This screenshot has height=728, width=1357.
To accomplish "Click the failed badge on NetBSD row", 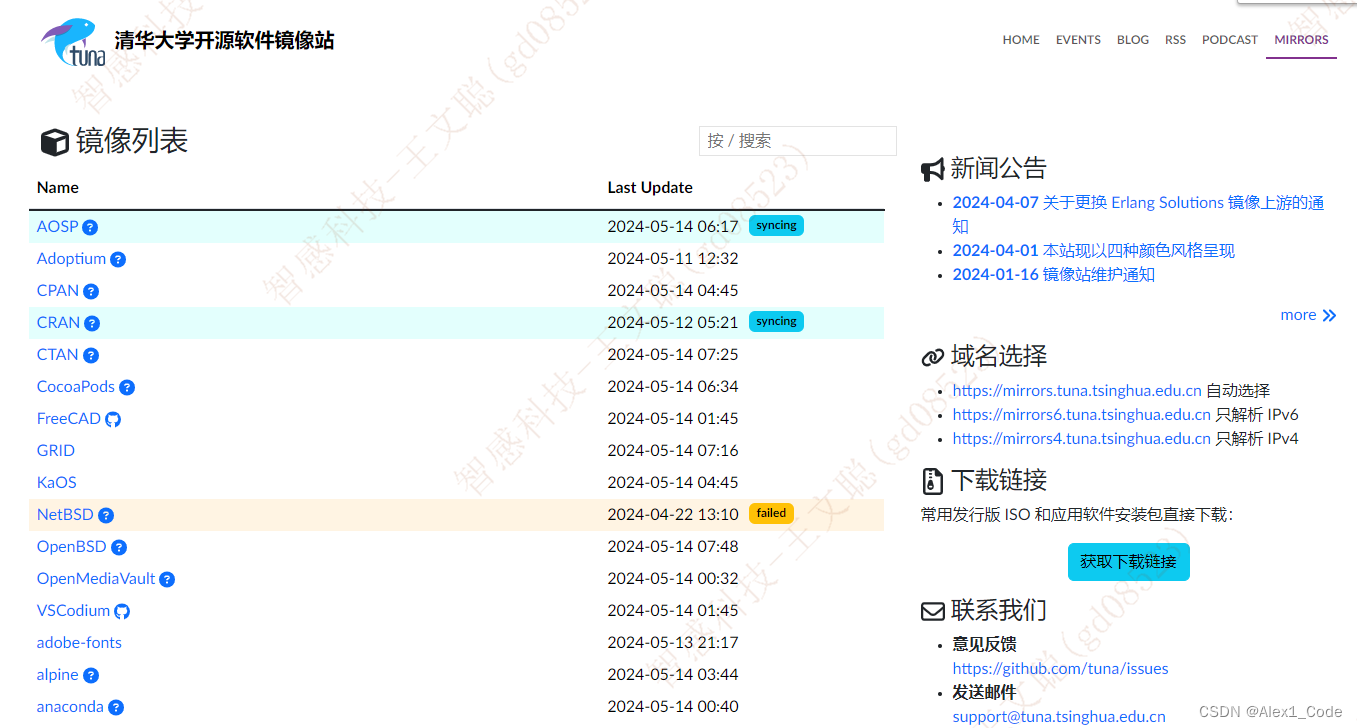I will [771, 514].
